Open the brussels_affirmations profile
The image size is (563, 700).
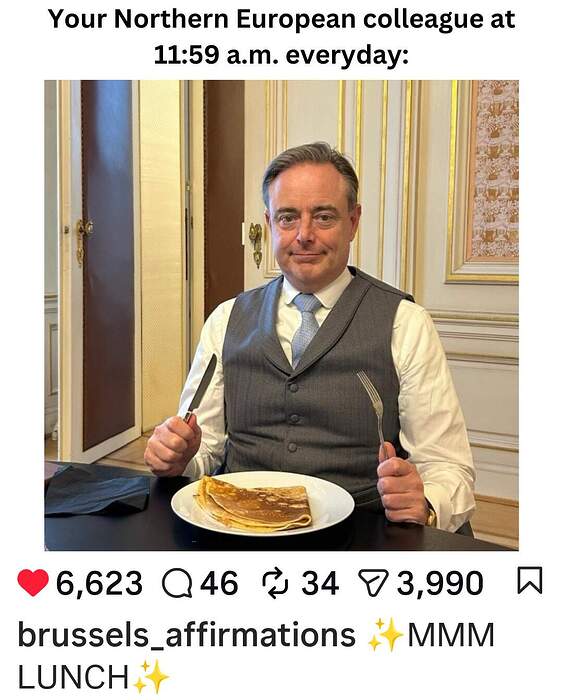pyautogui.click(x=186, y=636)
